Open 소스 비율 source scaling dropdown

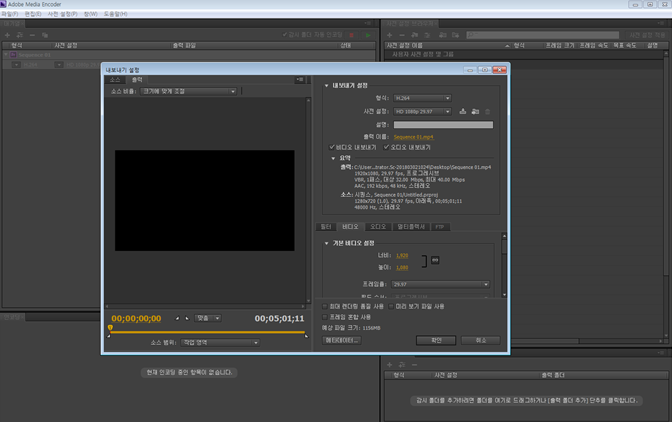point(188,91)
